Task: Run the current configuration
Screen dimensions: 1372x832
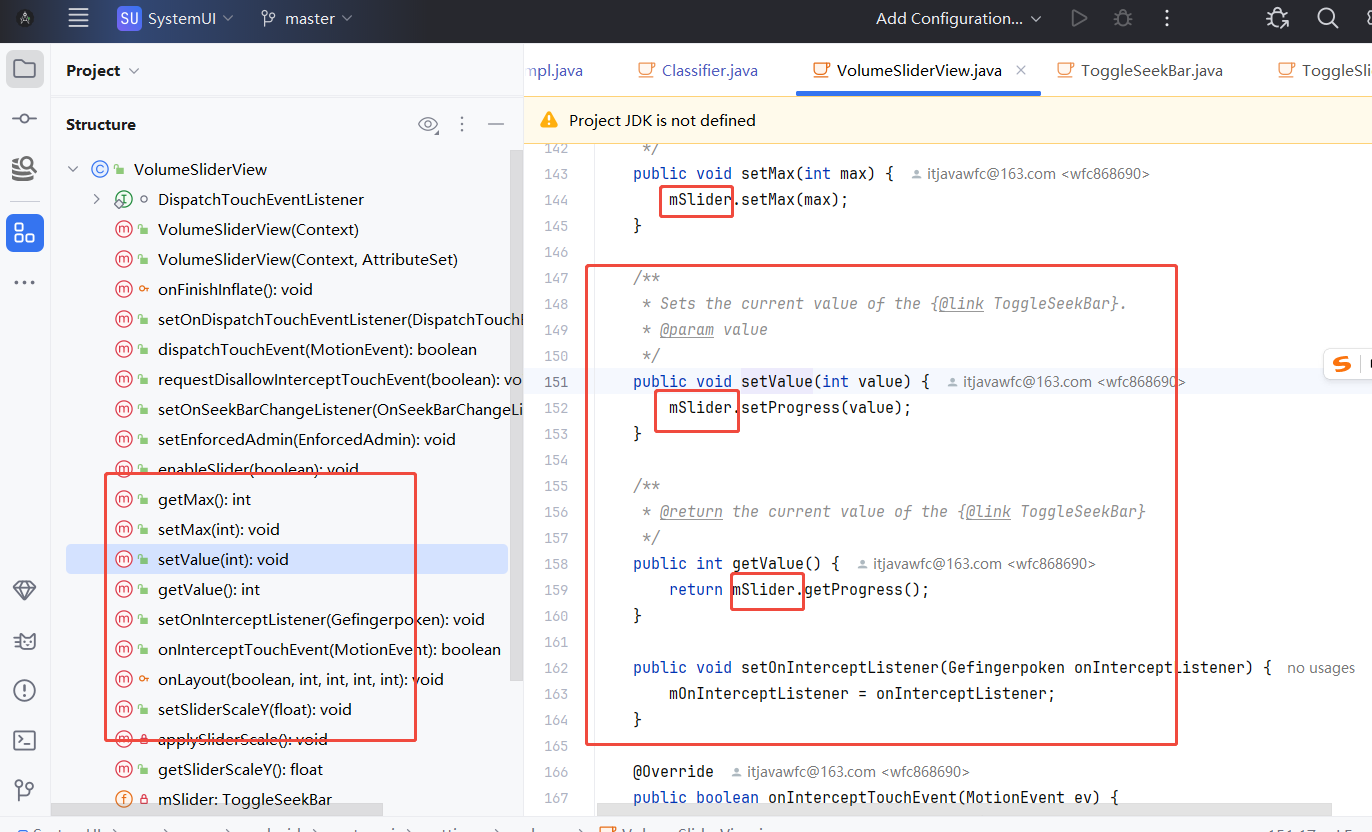Action: pyautogui.click(x=1078, y=18)
